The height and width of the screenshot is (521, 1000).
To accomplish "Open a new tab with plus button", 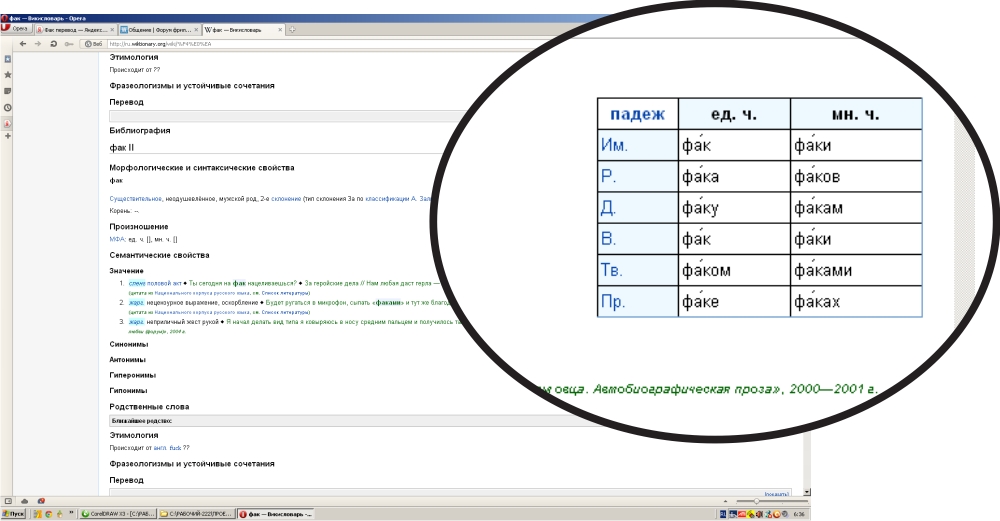I will [x=292, y=30].
